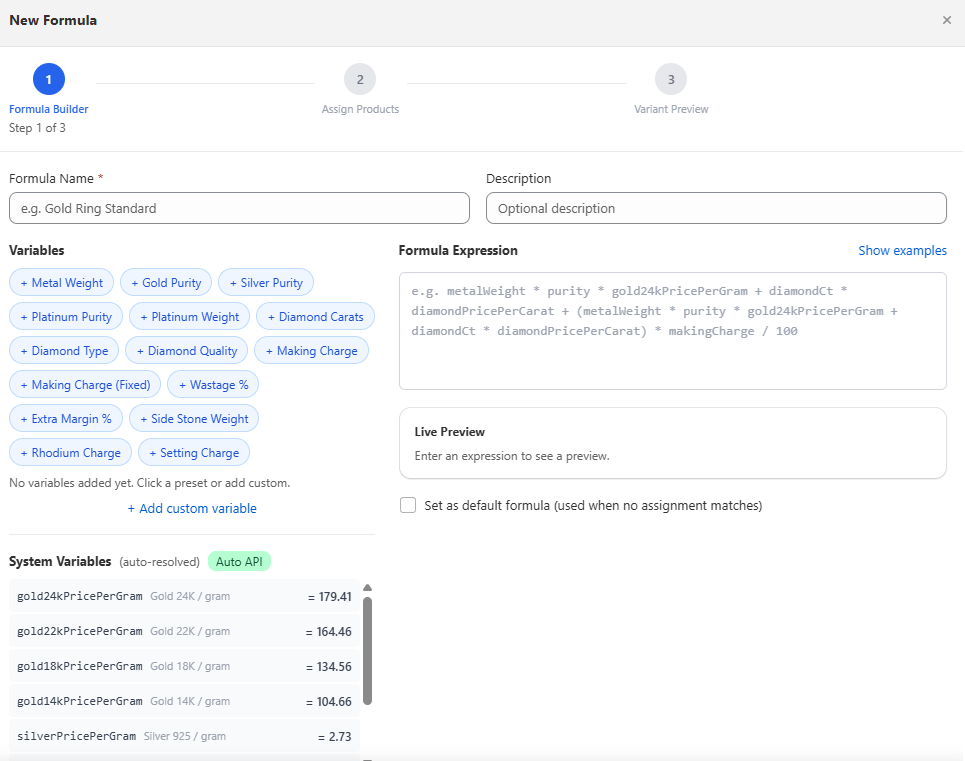The image size is (965, 761).
Task: Select step 1 Formula Builder circle
Action: [48, 80]
